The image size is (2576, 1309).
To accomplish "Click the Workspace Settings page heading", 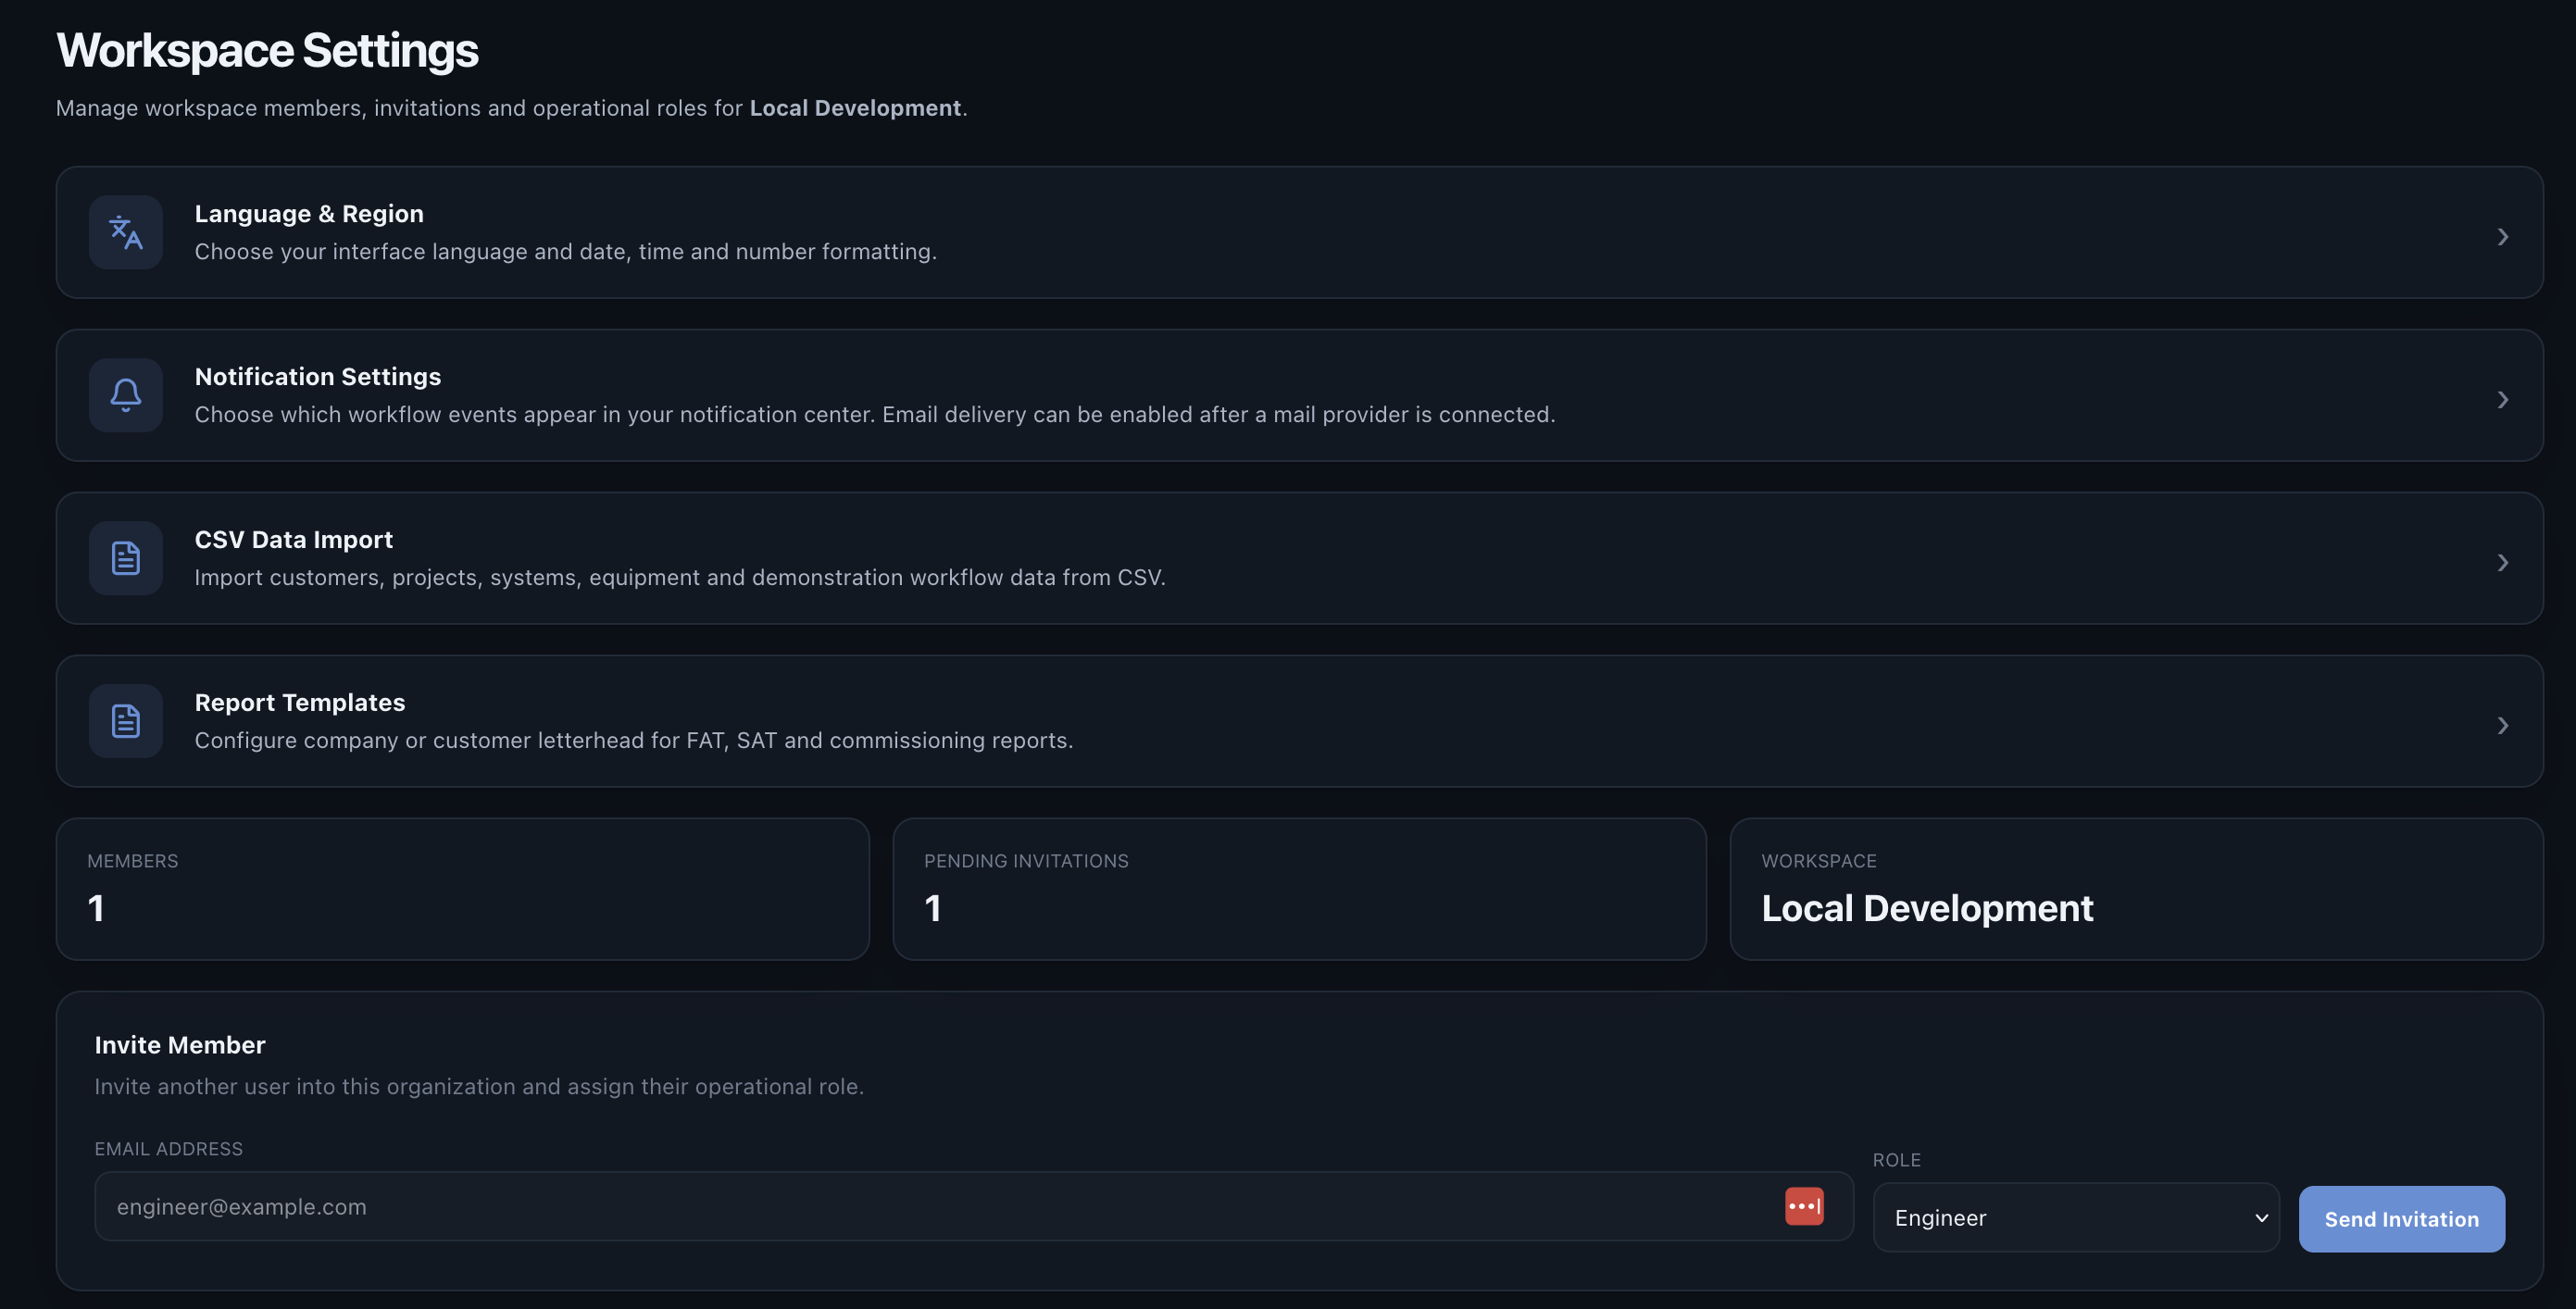I will tap(268, 51).
